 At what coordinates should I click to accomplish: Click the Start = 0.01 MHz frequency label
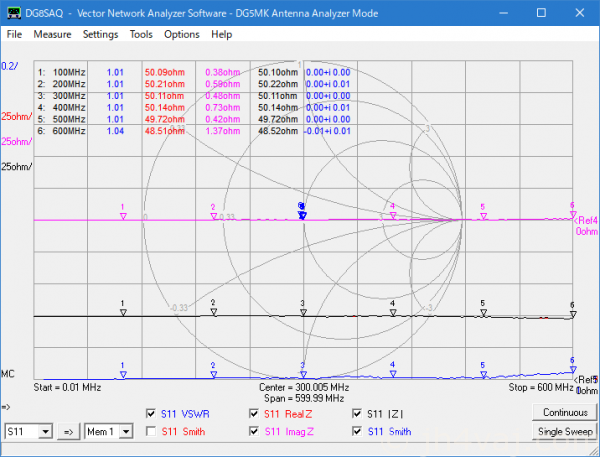[x=69, y=386]
